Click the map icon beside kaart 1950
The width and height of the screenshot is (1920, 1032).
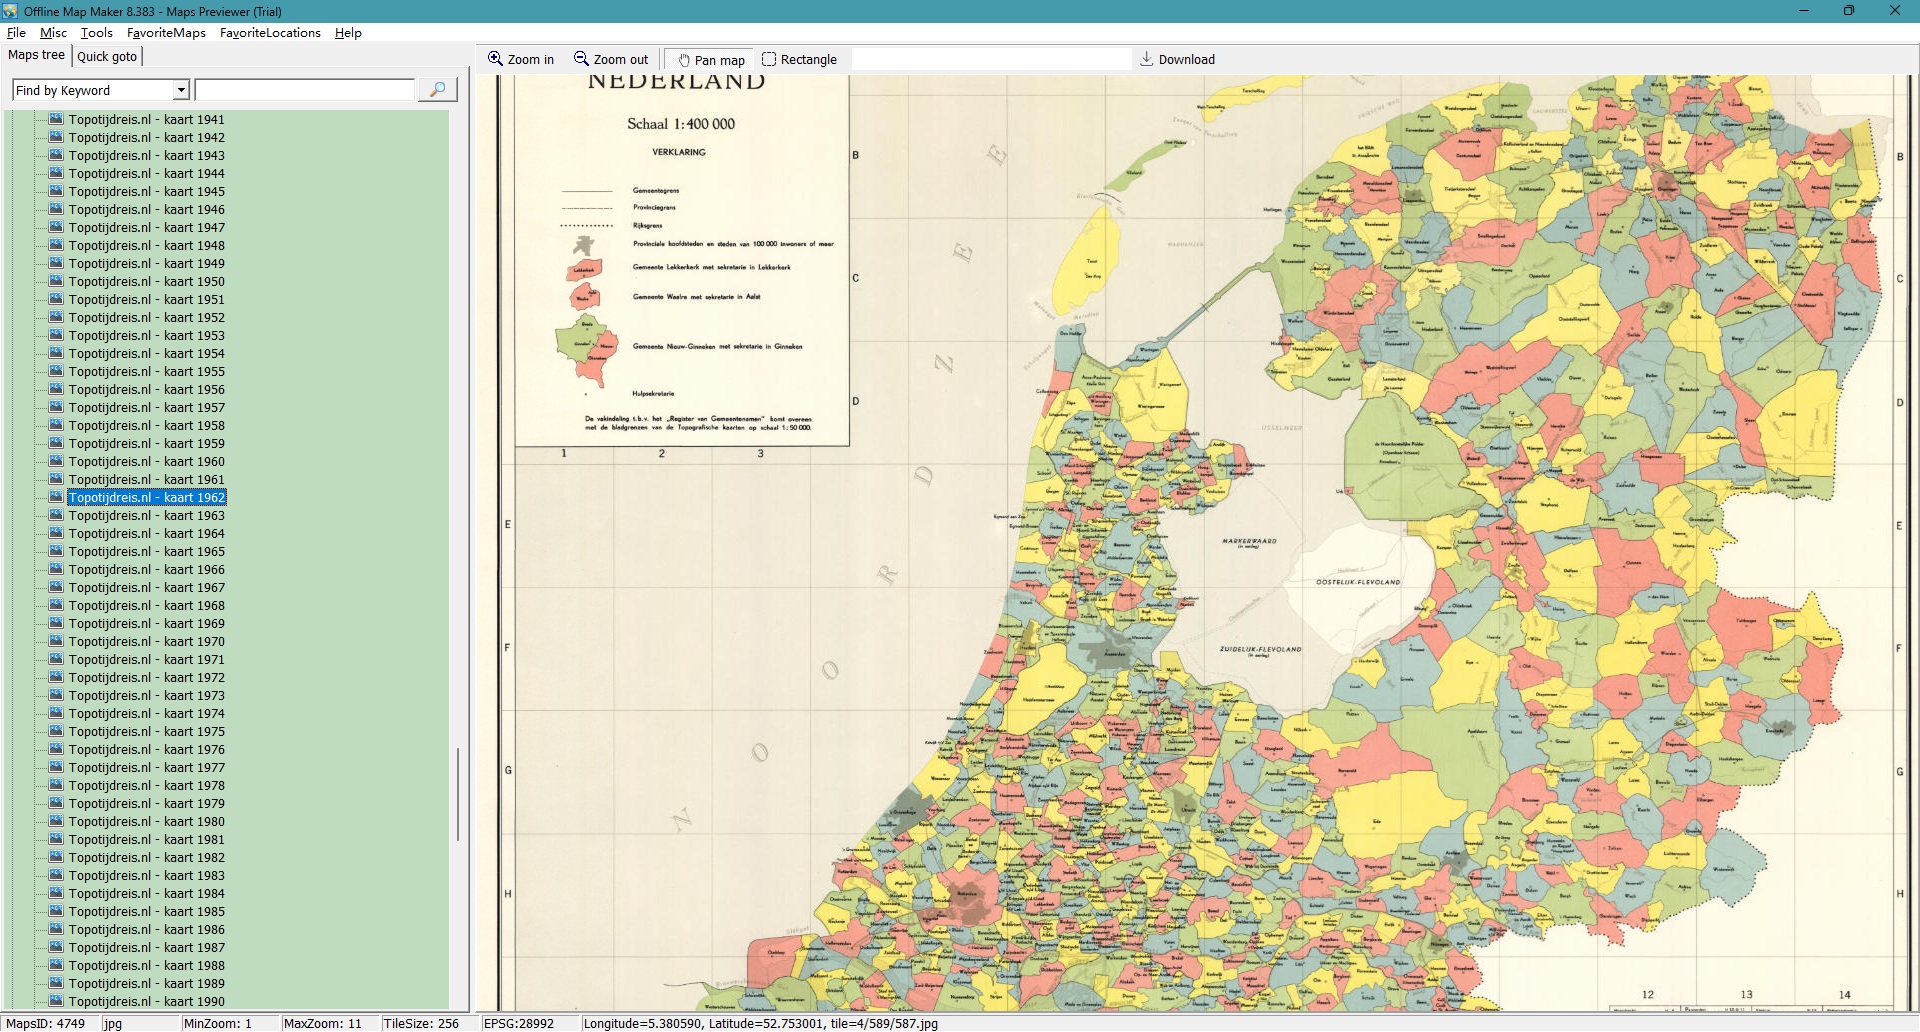(56, 281)
